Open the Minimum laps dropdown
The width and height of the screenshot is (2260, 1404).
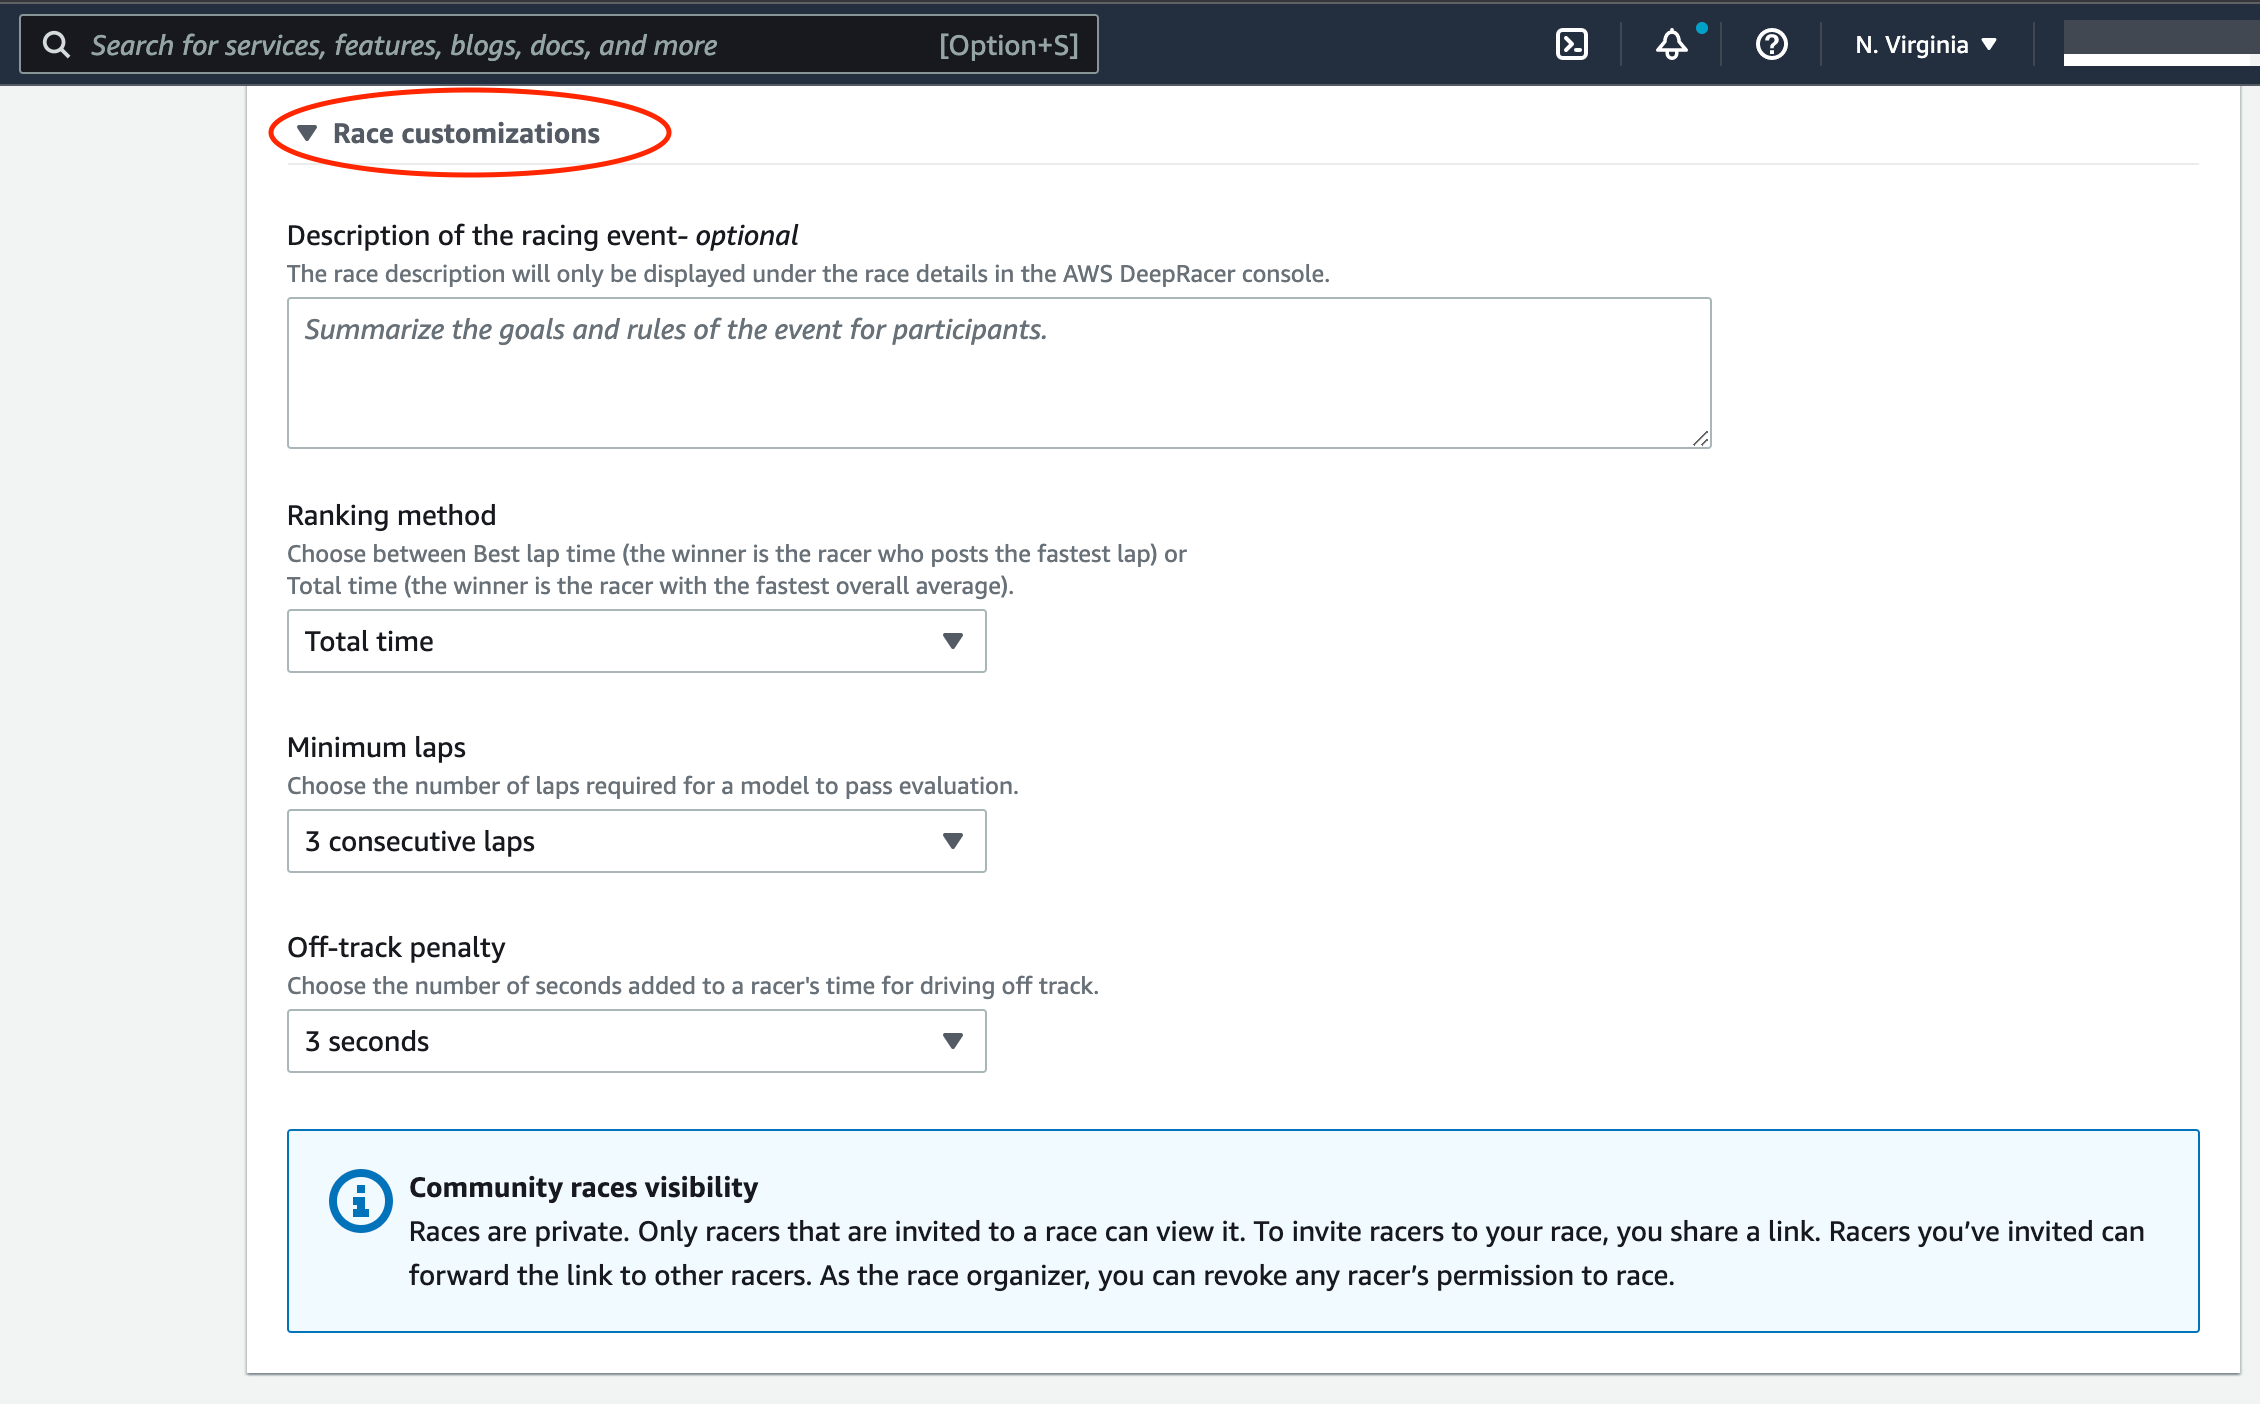(x=637, y=841)
